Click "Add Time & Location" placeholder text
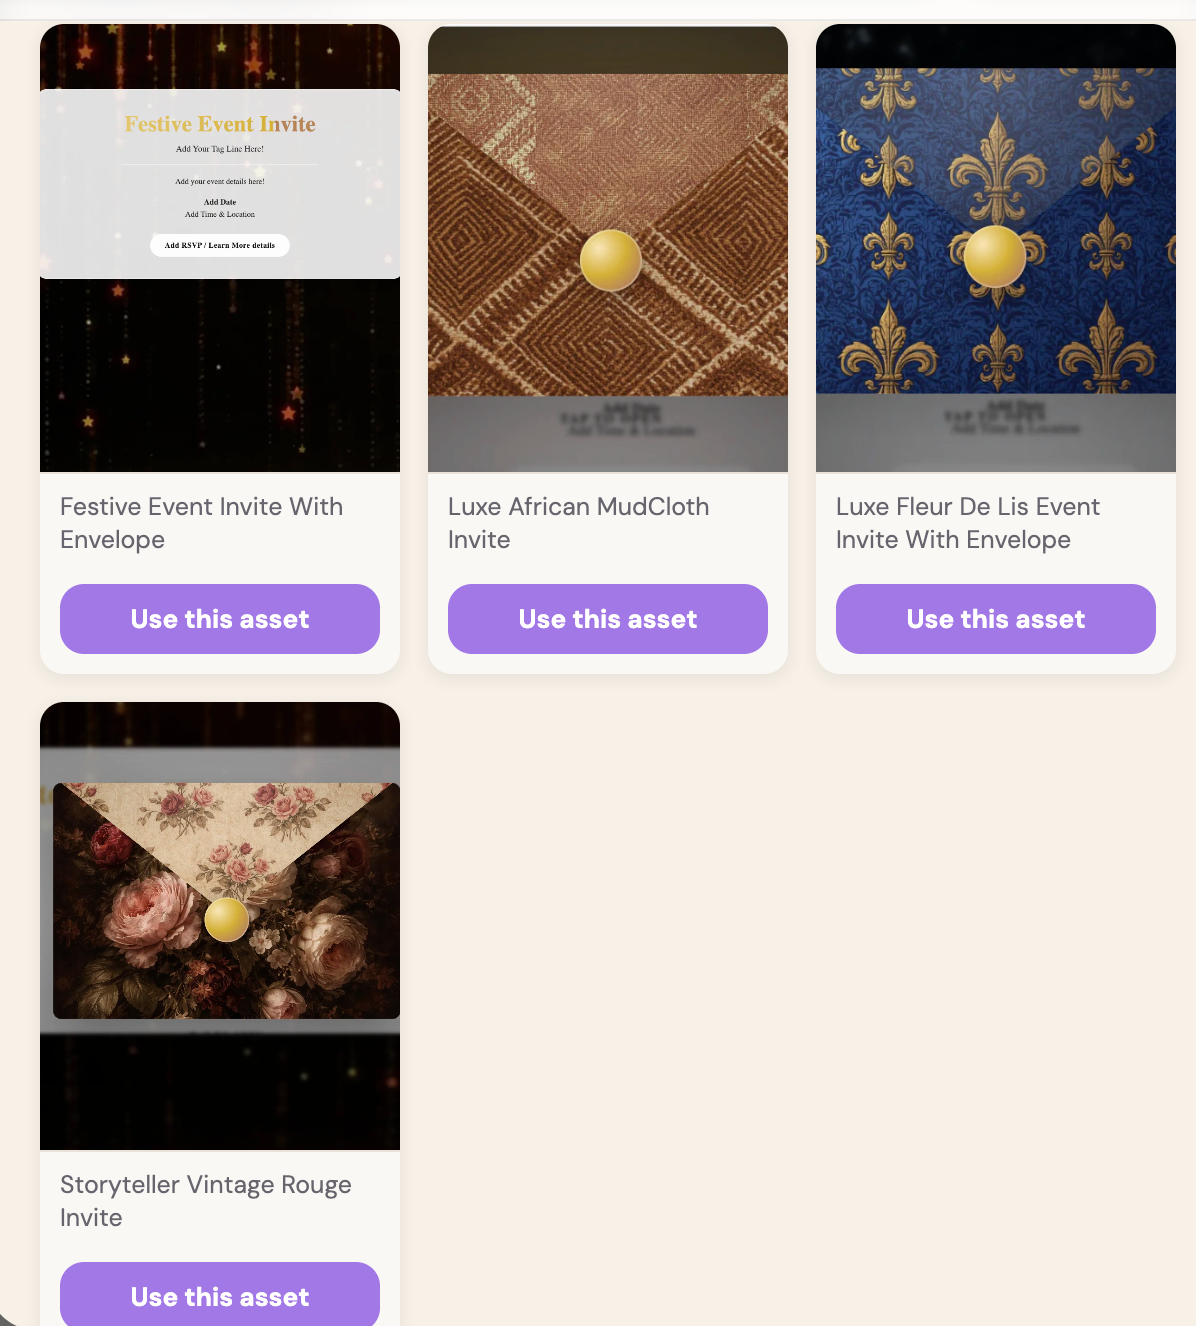1196x1326 pixels. pos(218,214)
